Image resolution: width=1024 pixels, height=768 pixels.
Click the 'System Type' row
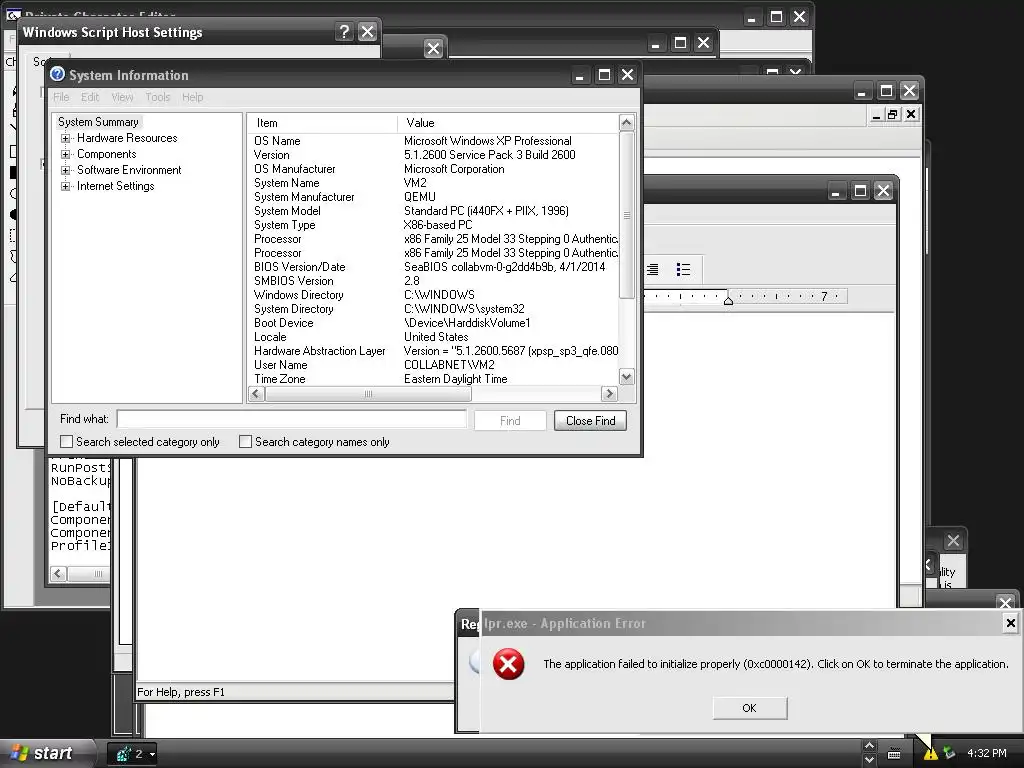tap(434, 225)
